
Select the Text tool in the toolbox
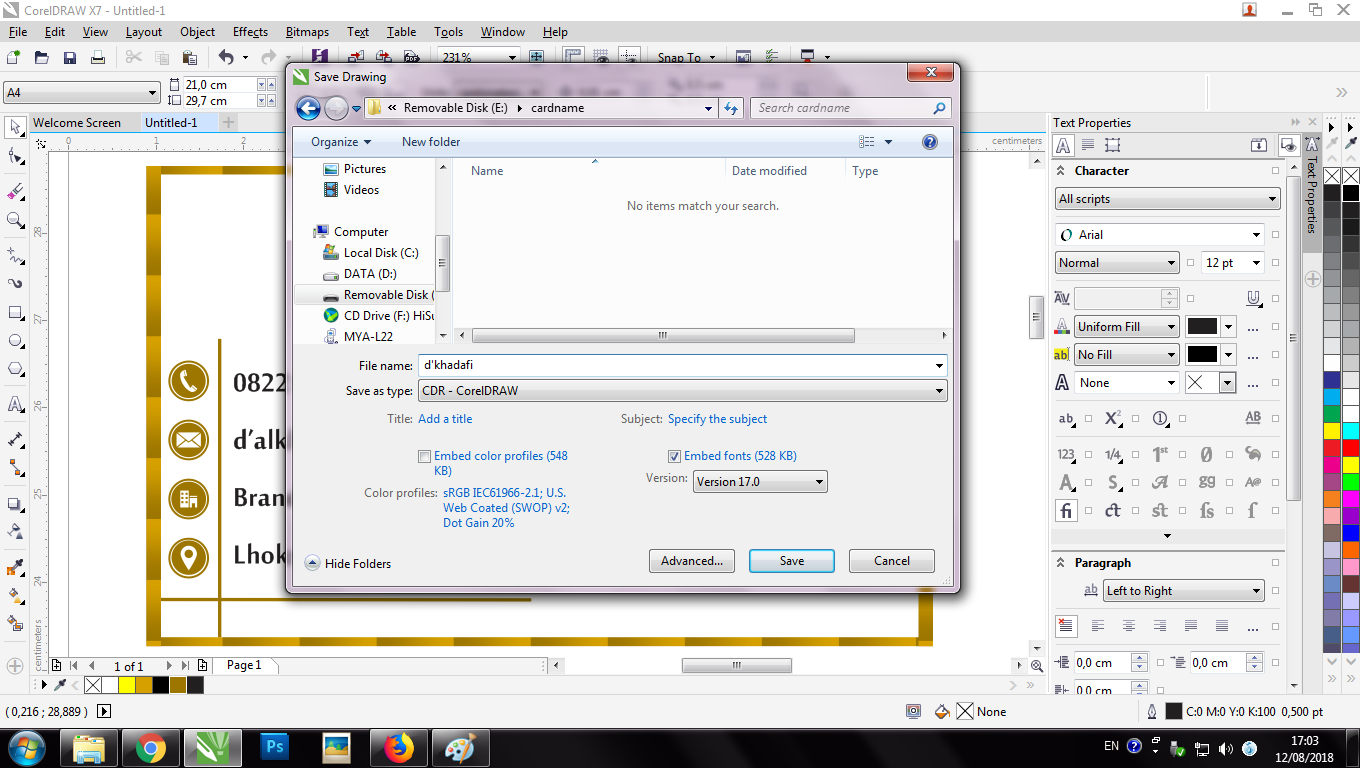click(15, 404)
